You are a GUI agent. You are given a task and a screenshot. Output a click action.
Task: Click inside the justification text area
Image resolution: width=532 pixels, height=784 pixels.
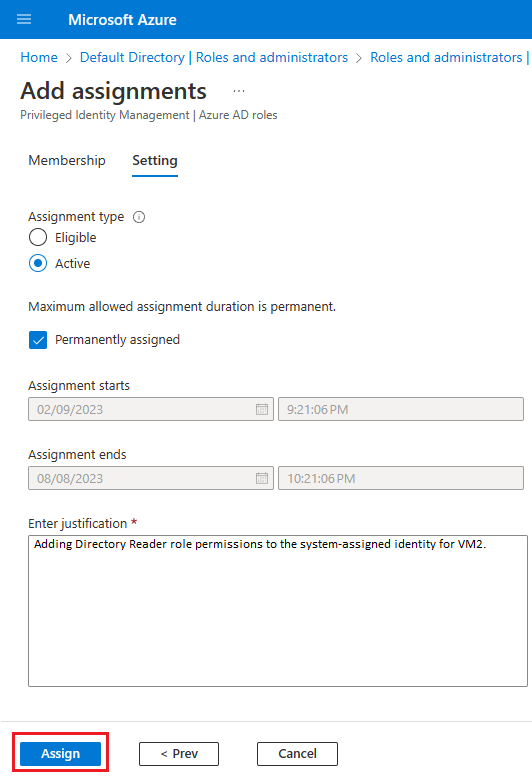(x=278, y=611)
